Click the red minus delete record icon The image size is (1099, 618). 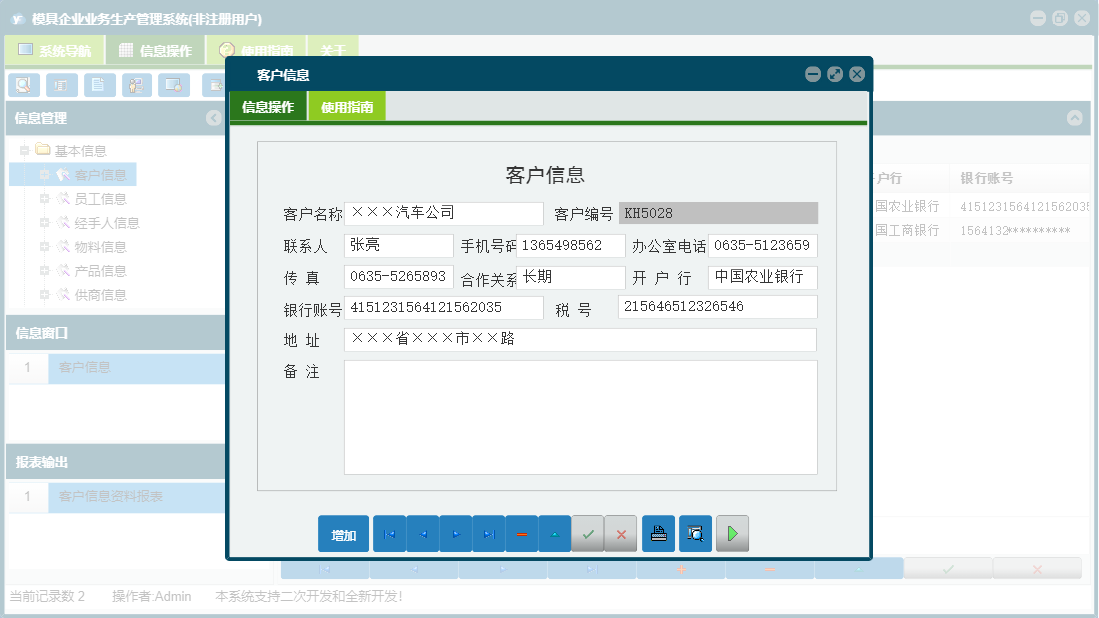tap(522, 533)
